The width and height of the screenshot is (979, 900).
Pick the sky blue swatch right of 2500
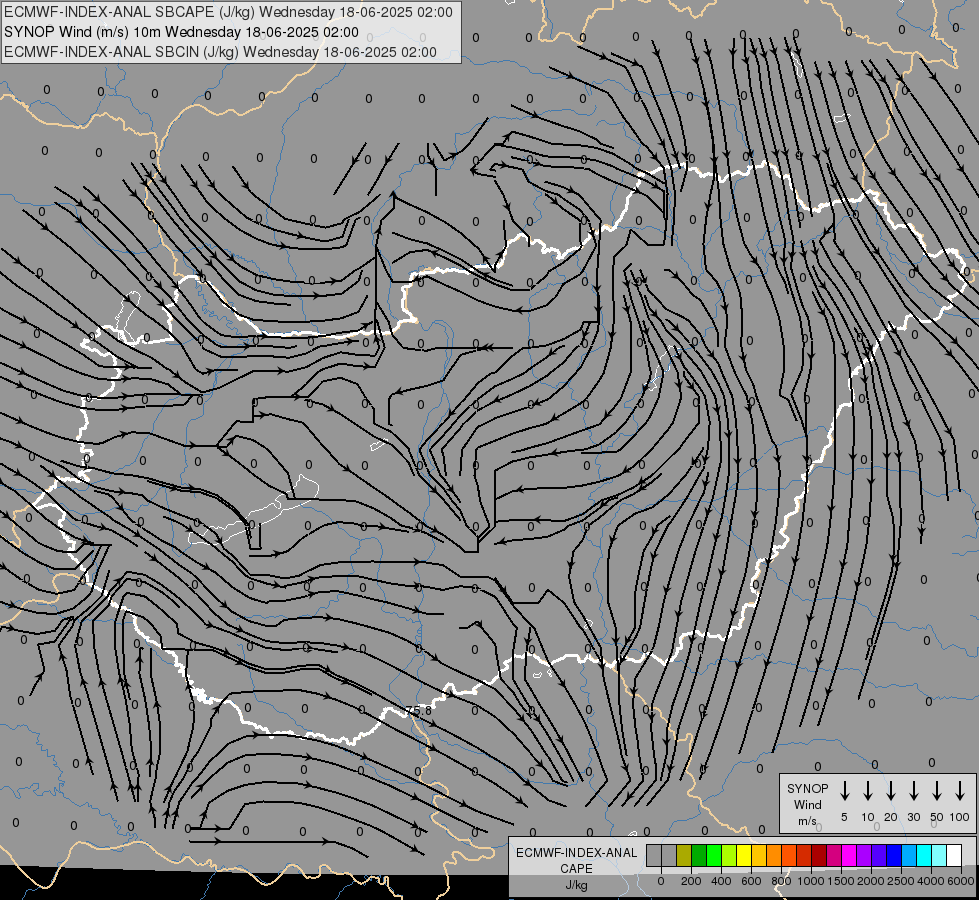(x=910, y=855)
